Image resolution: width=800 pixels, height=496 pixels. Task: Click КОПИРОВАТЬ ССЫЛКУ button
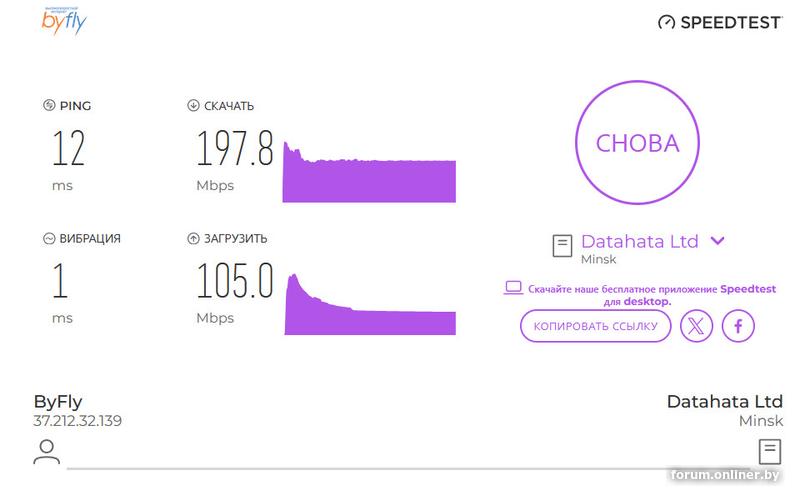(x=595, y=326)
